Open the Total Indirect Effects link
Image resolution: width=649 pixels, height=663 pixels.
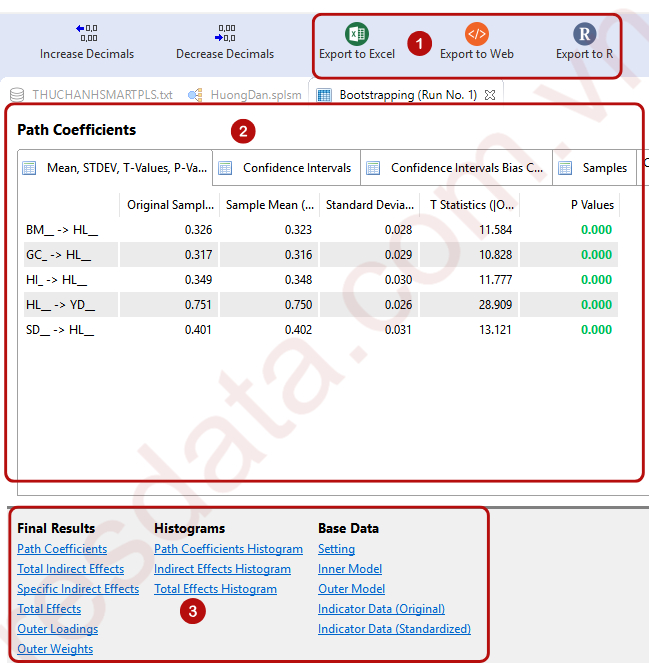coord(71,569)
